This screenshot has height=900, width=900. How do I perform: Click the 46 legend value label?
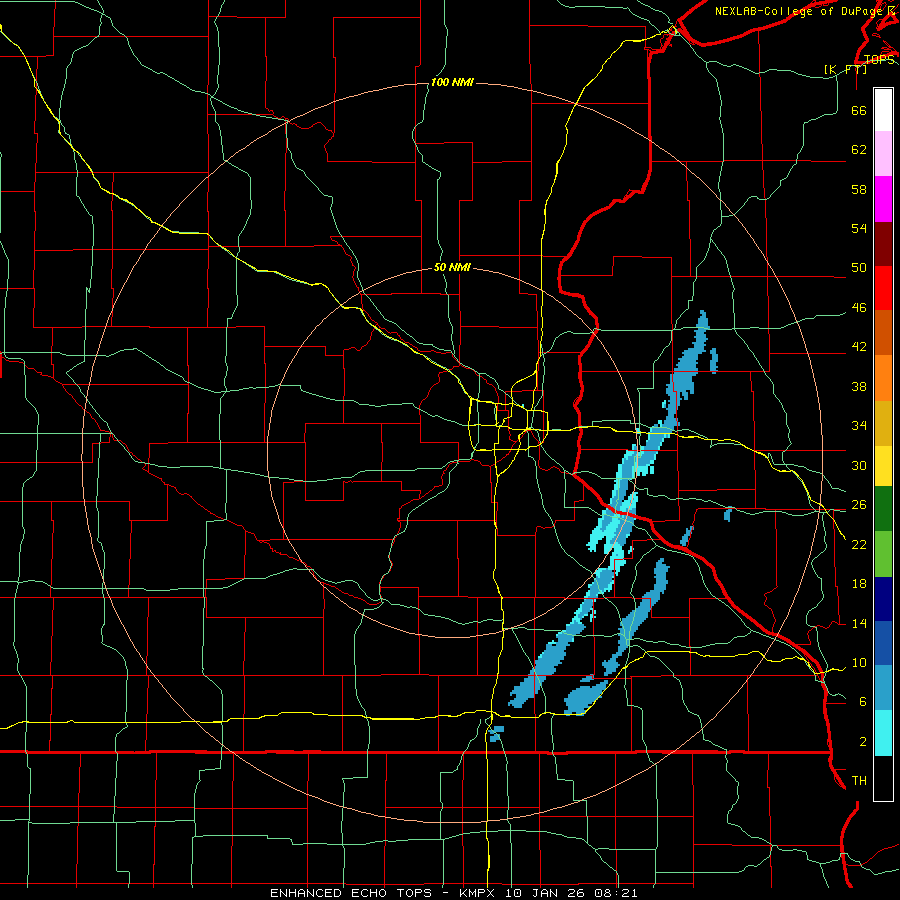(x=859, y=308)
